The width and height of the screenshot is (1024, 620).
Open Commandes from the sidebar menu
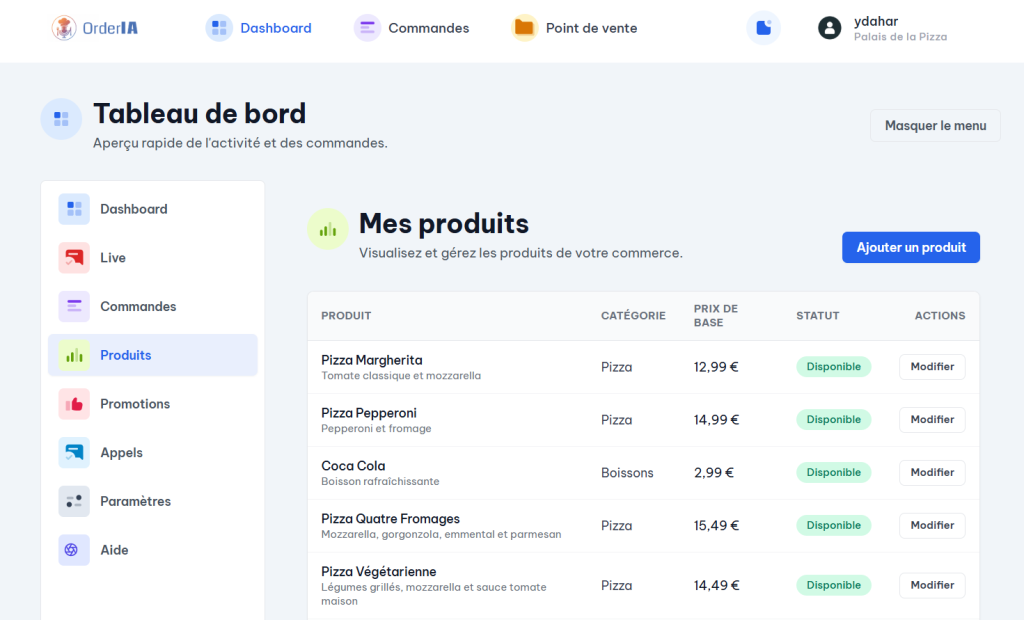coord(138,307)
